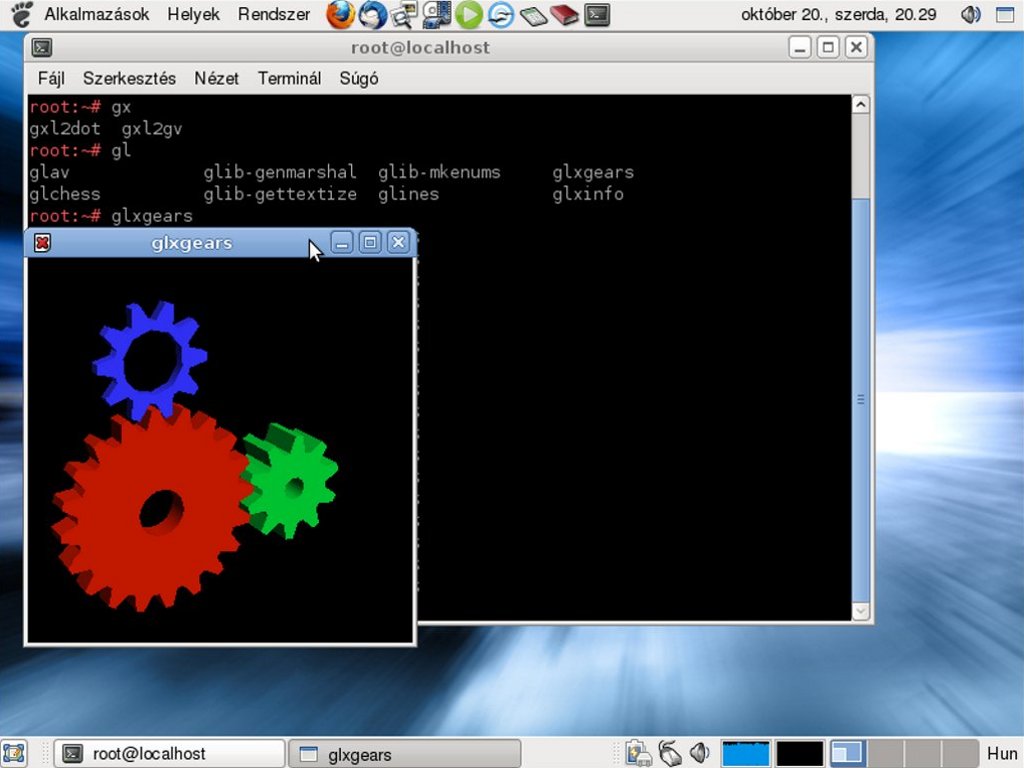Click the Hun keyboard layout indicator

point(1002,754)
